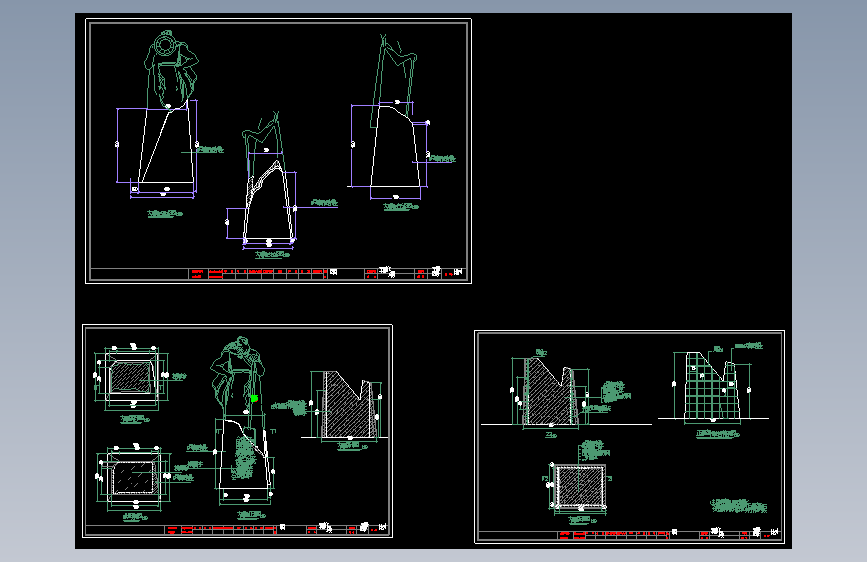The width and height of the screenshot is (867, 562).
Task: Click the bright green square marker on statue
Action: 254,398
